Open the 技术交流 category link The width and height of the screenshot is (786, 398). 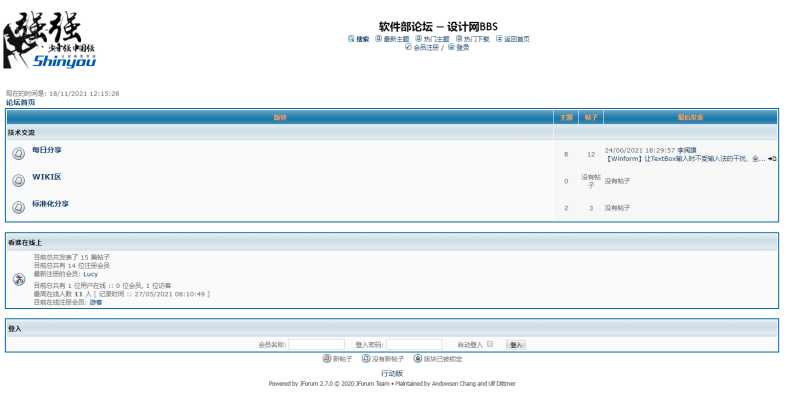[x=21, y=133]
